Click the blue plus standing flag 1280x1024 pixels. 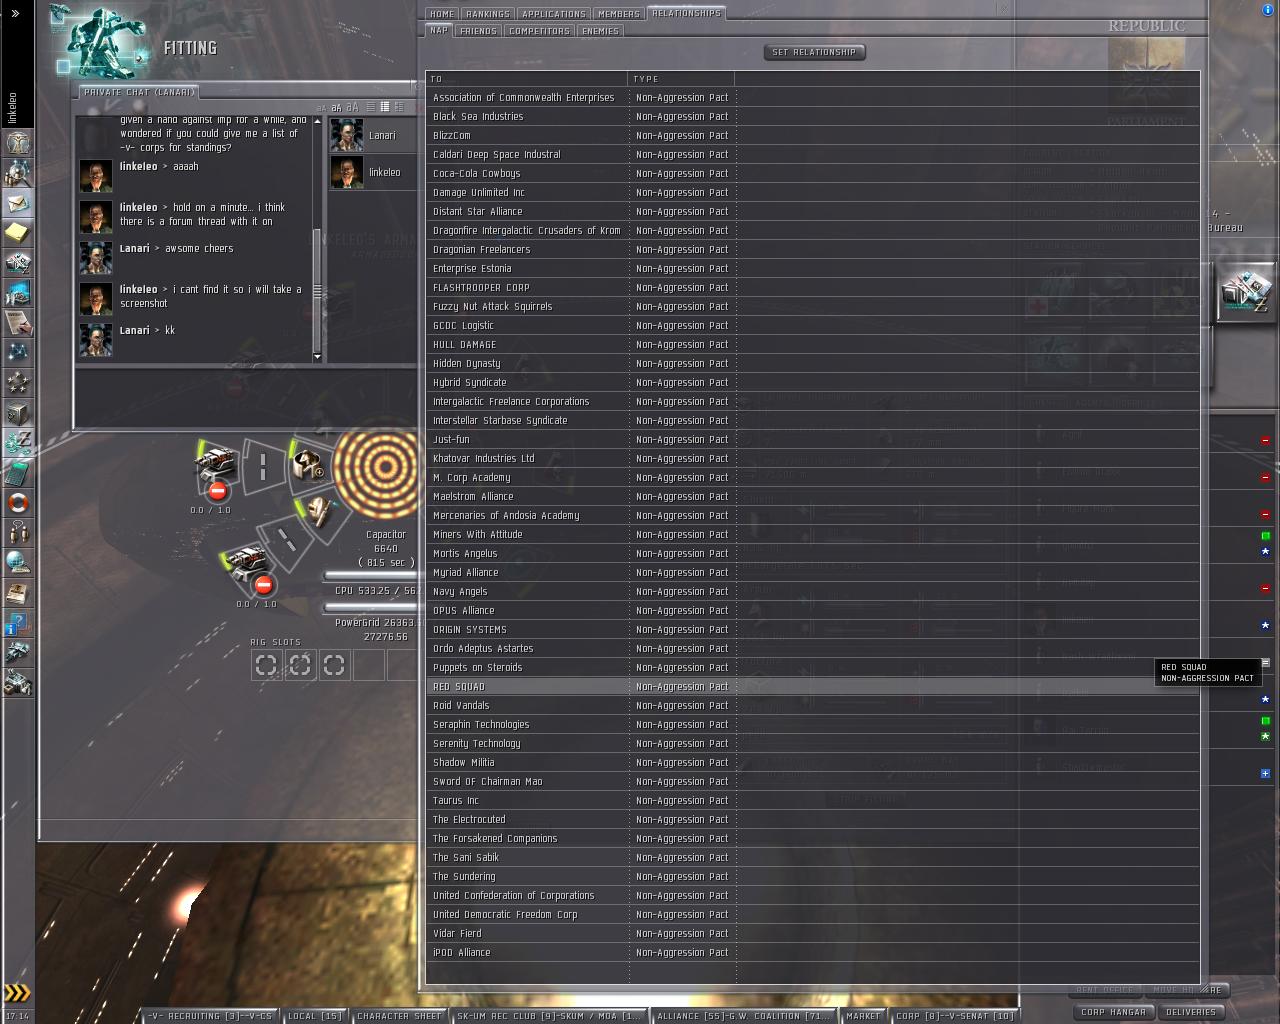click(x=1265, y=773)
